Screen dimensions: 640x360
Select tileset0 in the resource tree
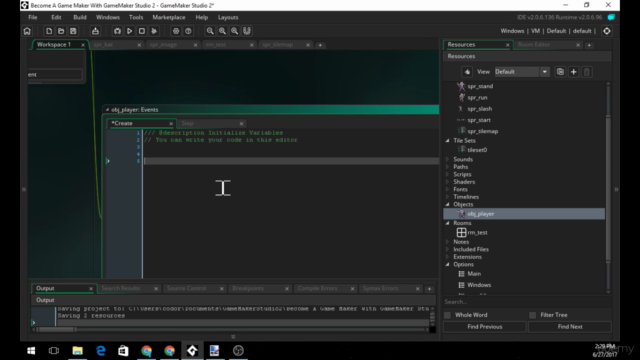[x=477, y=150]
